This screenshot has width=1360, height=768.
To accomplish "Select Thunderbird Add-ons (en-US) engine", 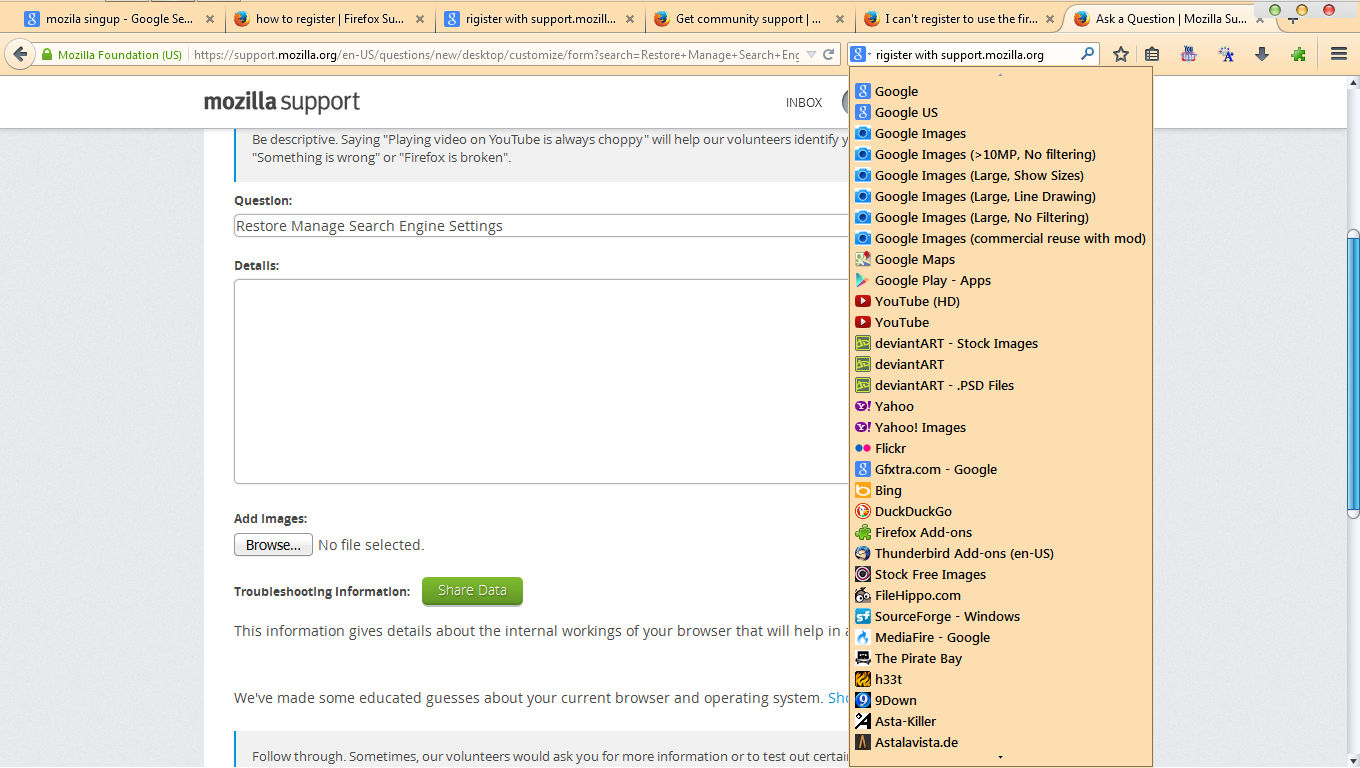I will tap(1000, 553).
